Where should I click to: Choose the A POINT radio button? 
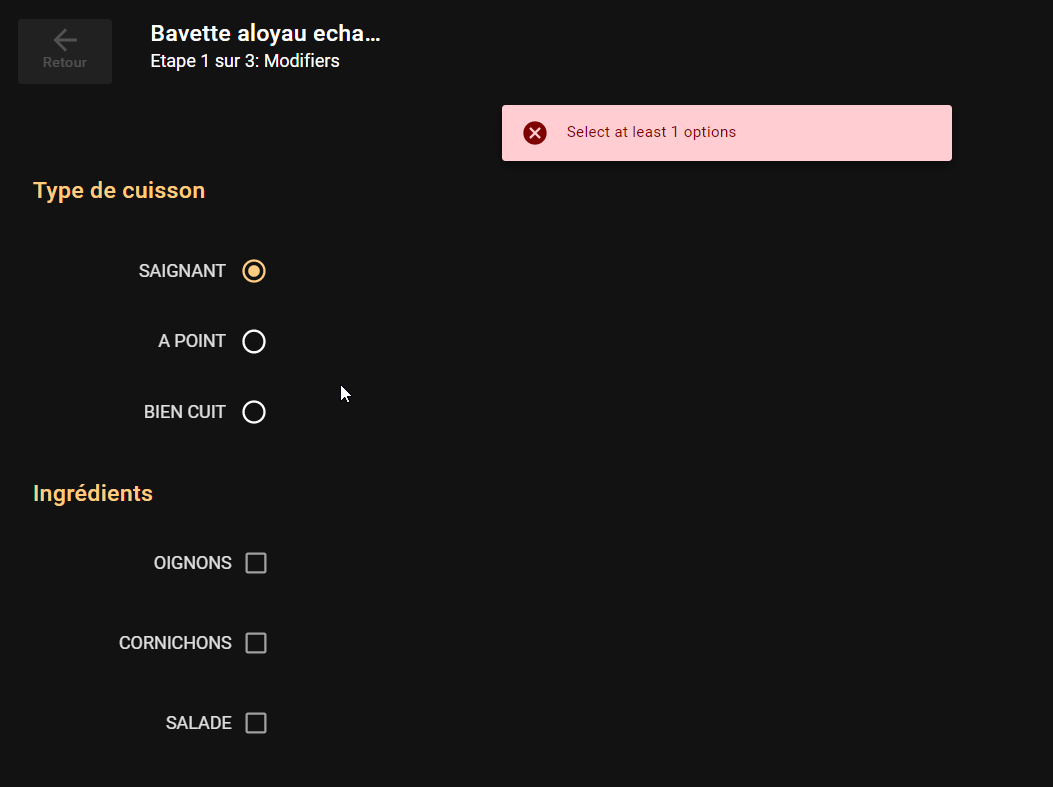click(x=254, y=342)
